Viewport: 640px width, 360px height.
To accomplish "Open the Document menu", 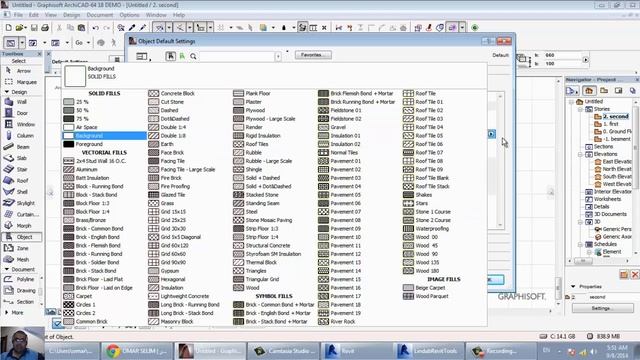I will pos(100,15).
